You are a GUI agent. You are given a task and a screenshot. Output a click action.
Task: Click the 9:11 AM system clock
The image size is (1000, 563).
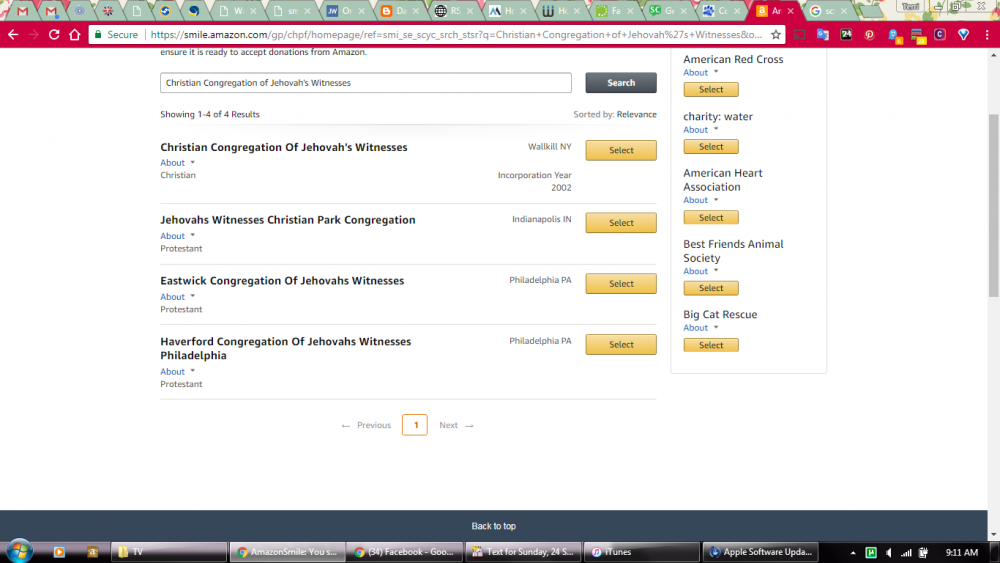[x=962, y=552]
